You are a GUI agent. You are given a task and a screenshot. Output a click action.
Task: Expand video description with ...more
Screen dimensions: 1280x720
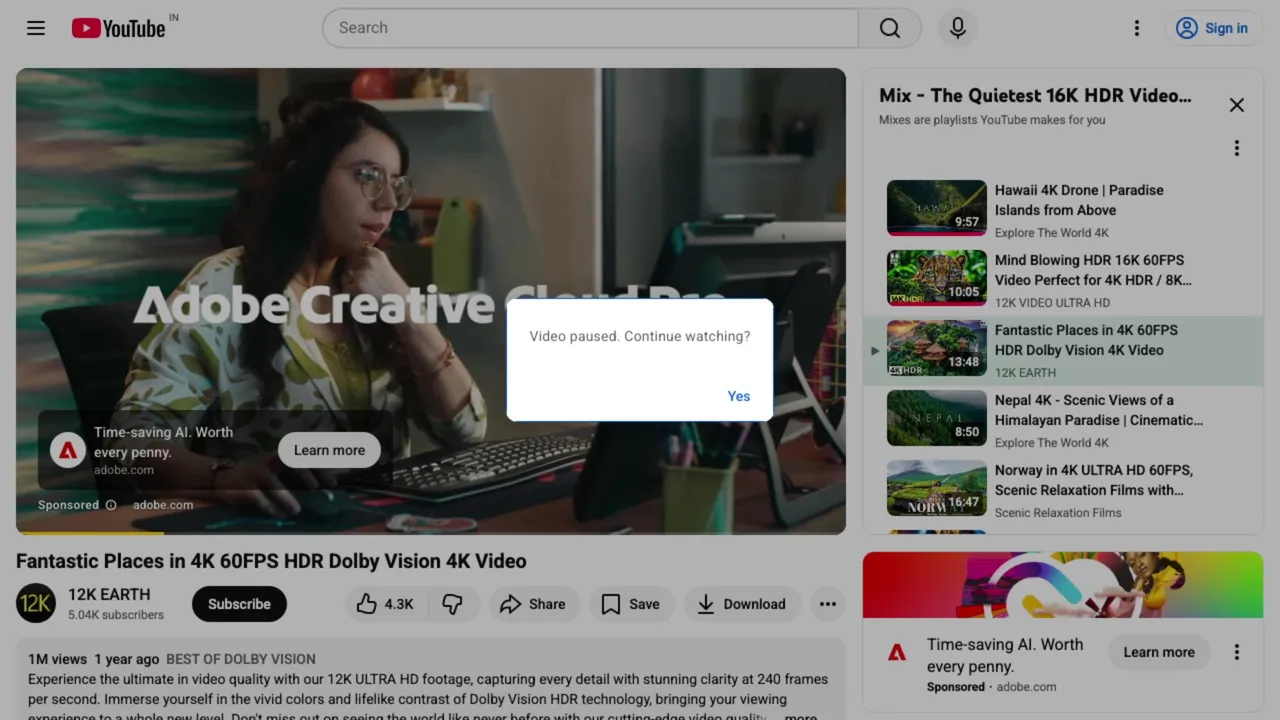pos(800,716)
